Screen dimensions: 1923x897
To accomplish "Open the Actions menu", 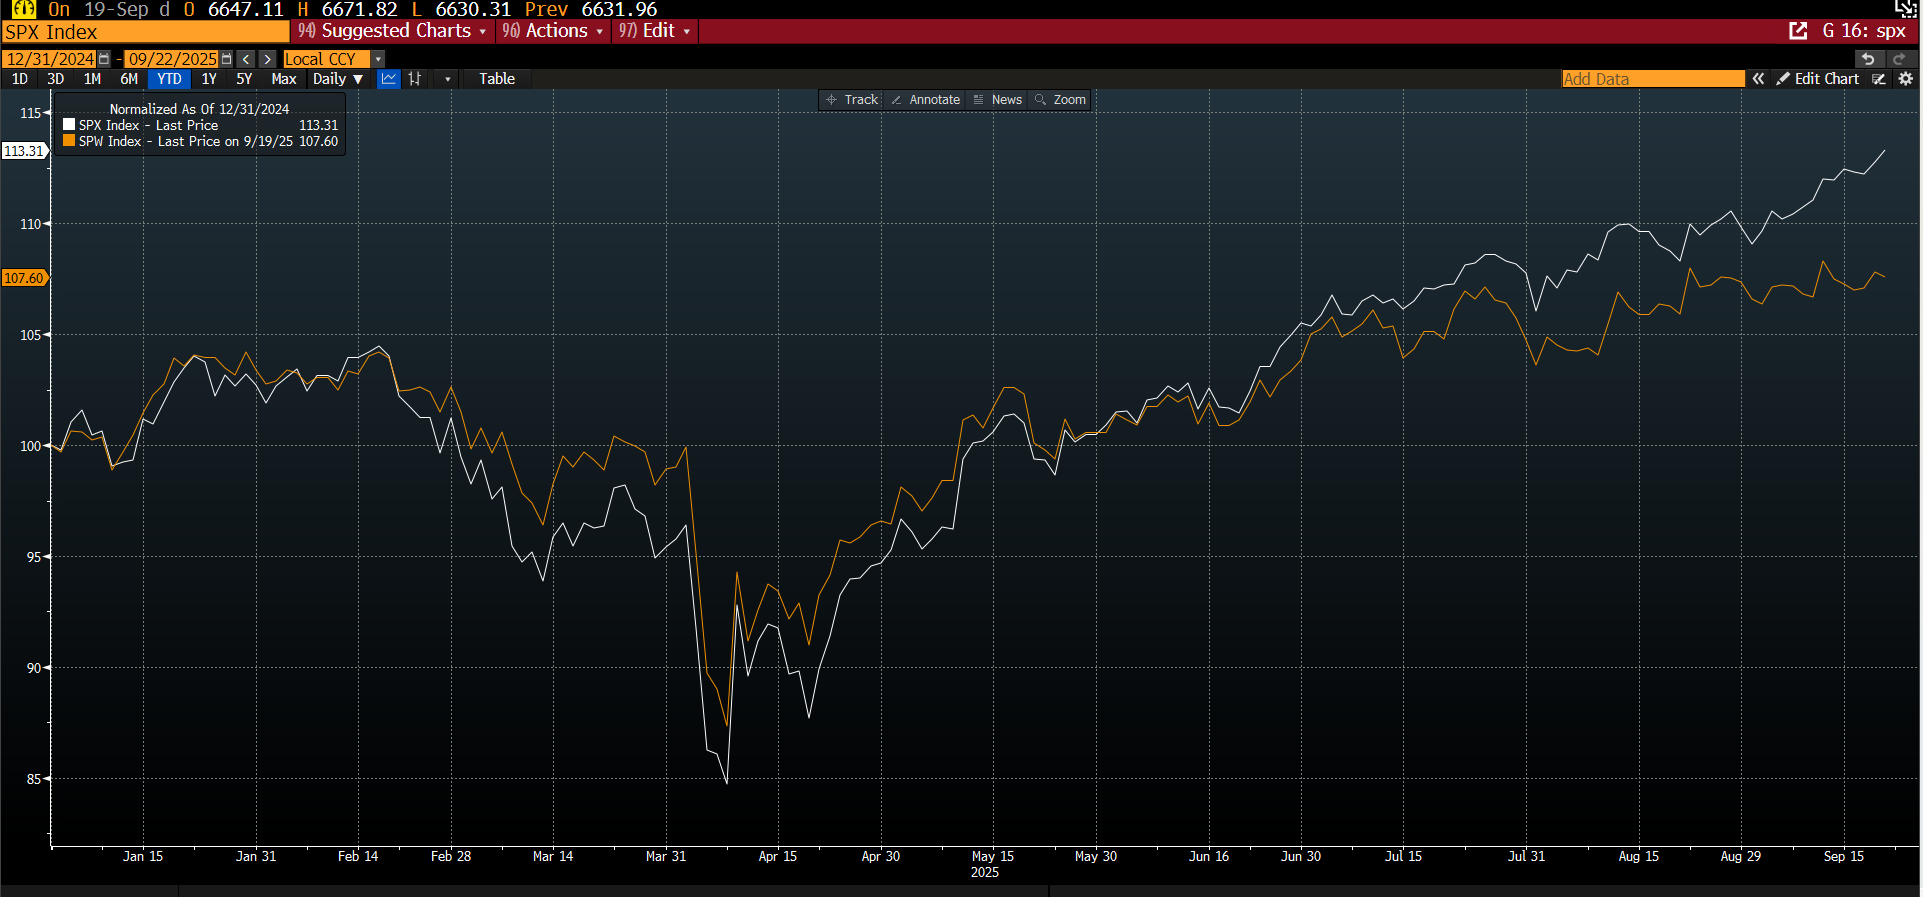I will 553,31.
